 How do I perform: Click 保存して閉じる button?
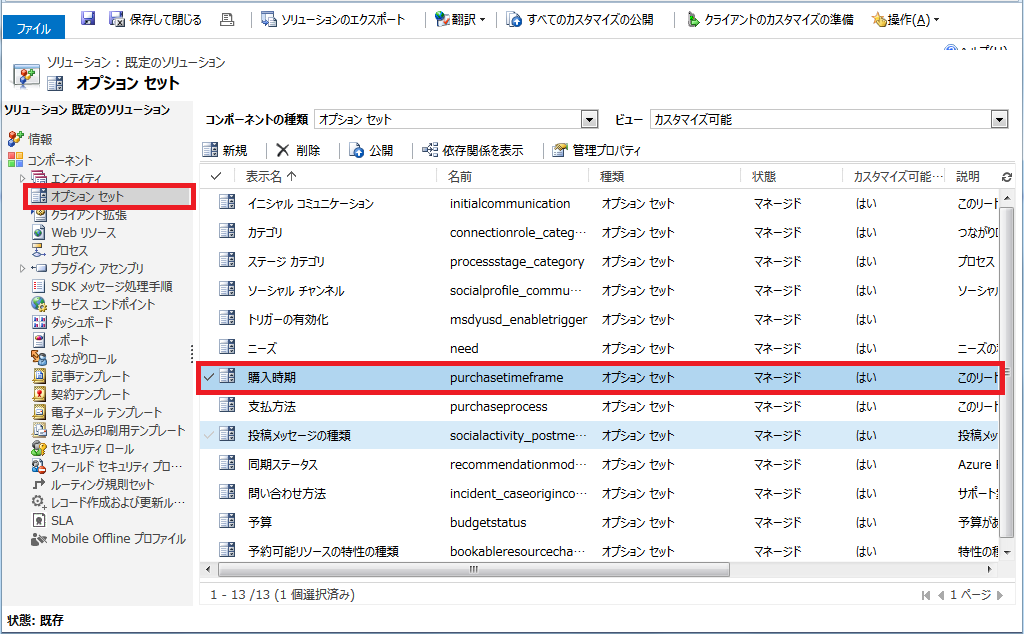(x=155, y=20)
